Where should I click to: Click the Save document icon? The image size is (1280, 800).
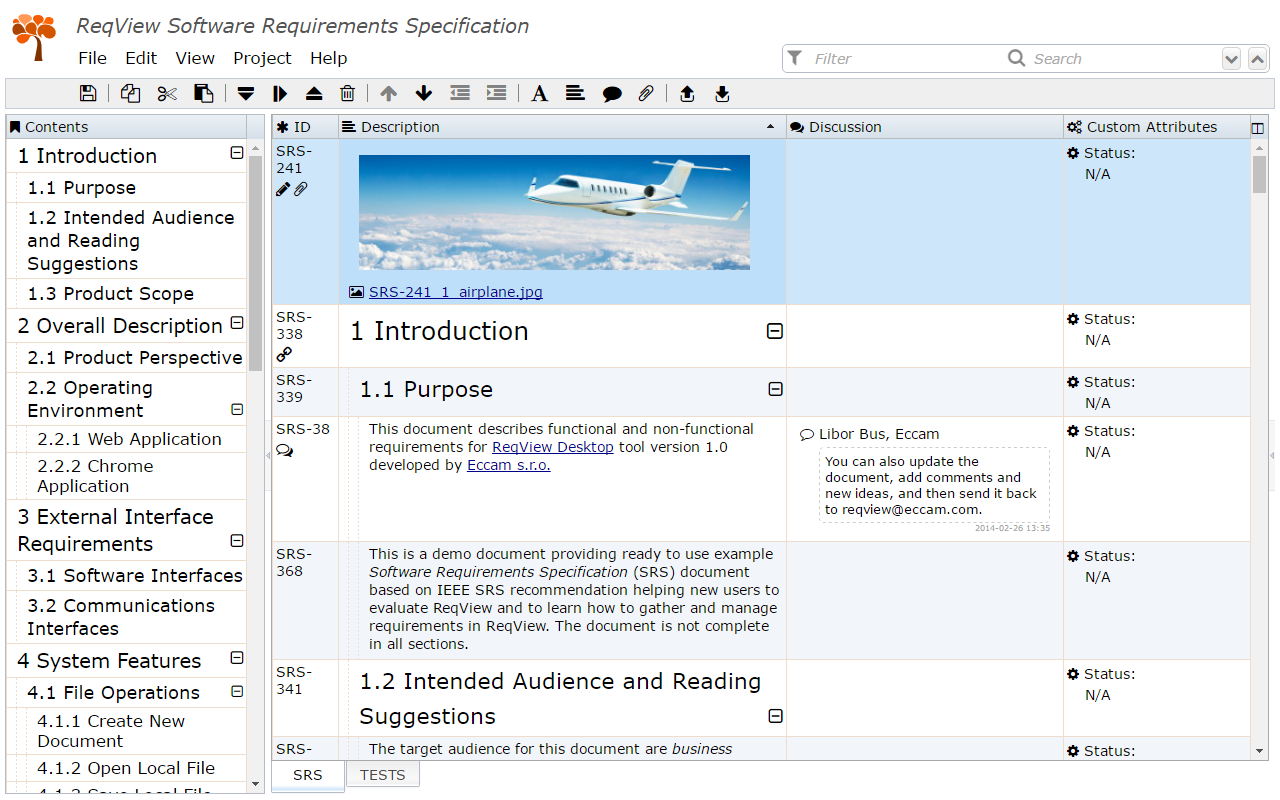click(x=88, y=93)
